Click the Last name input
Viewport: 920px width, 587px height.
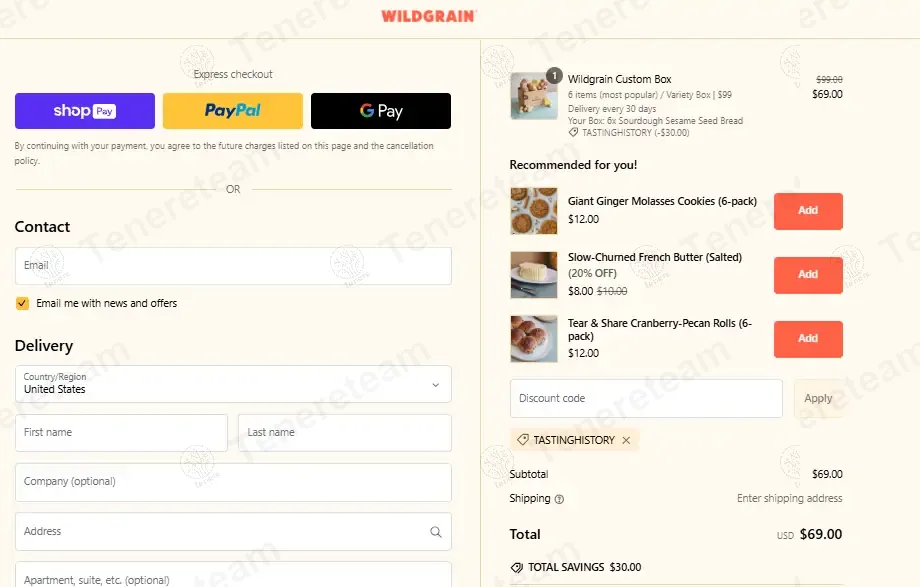click(x=345, y=433)
